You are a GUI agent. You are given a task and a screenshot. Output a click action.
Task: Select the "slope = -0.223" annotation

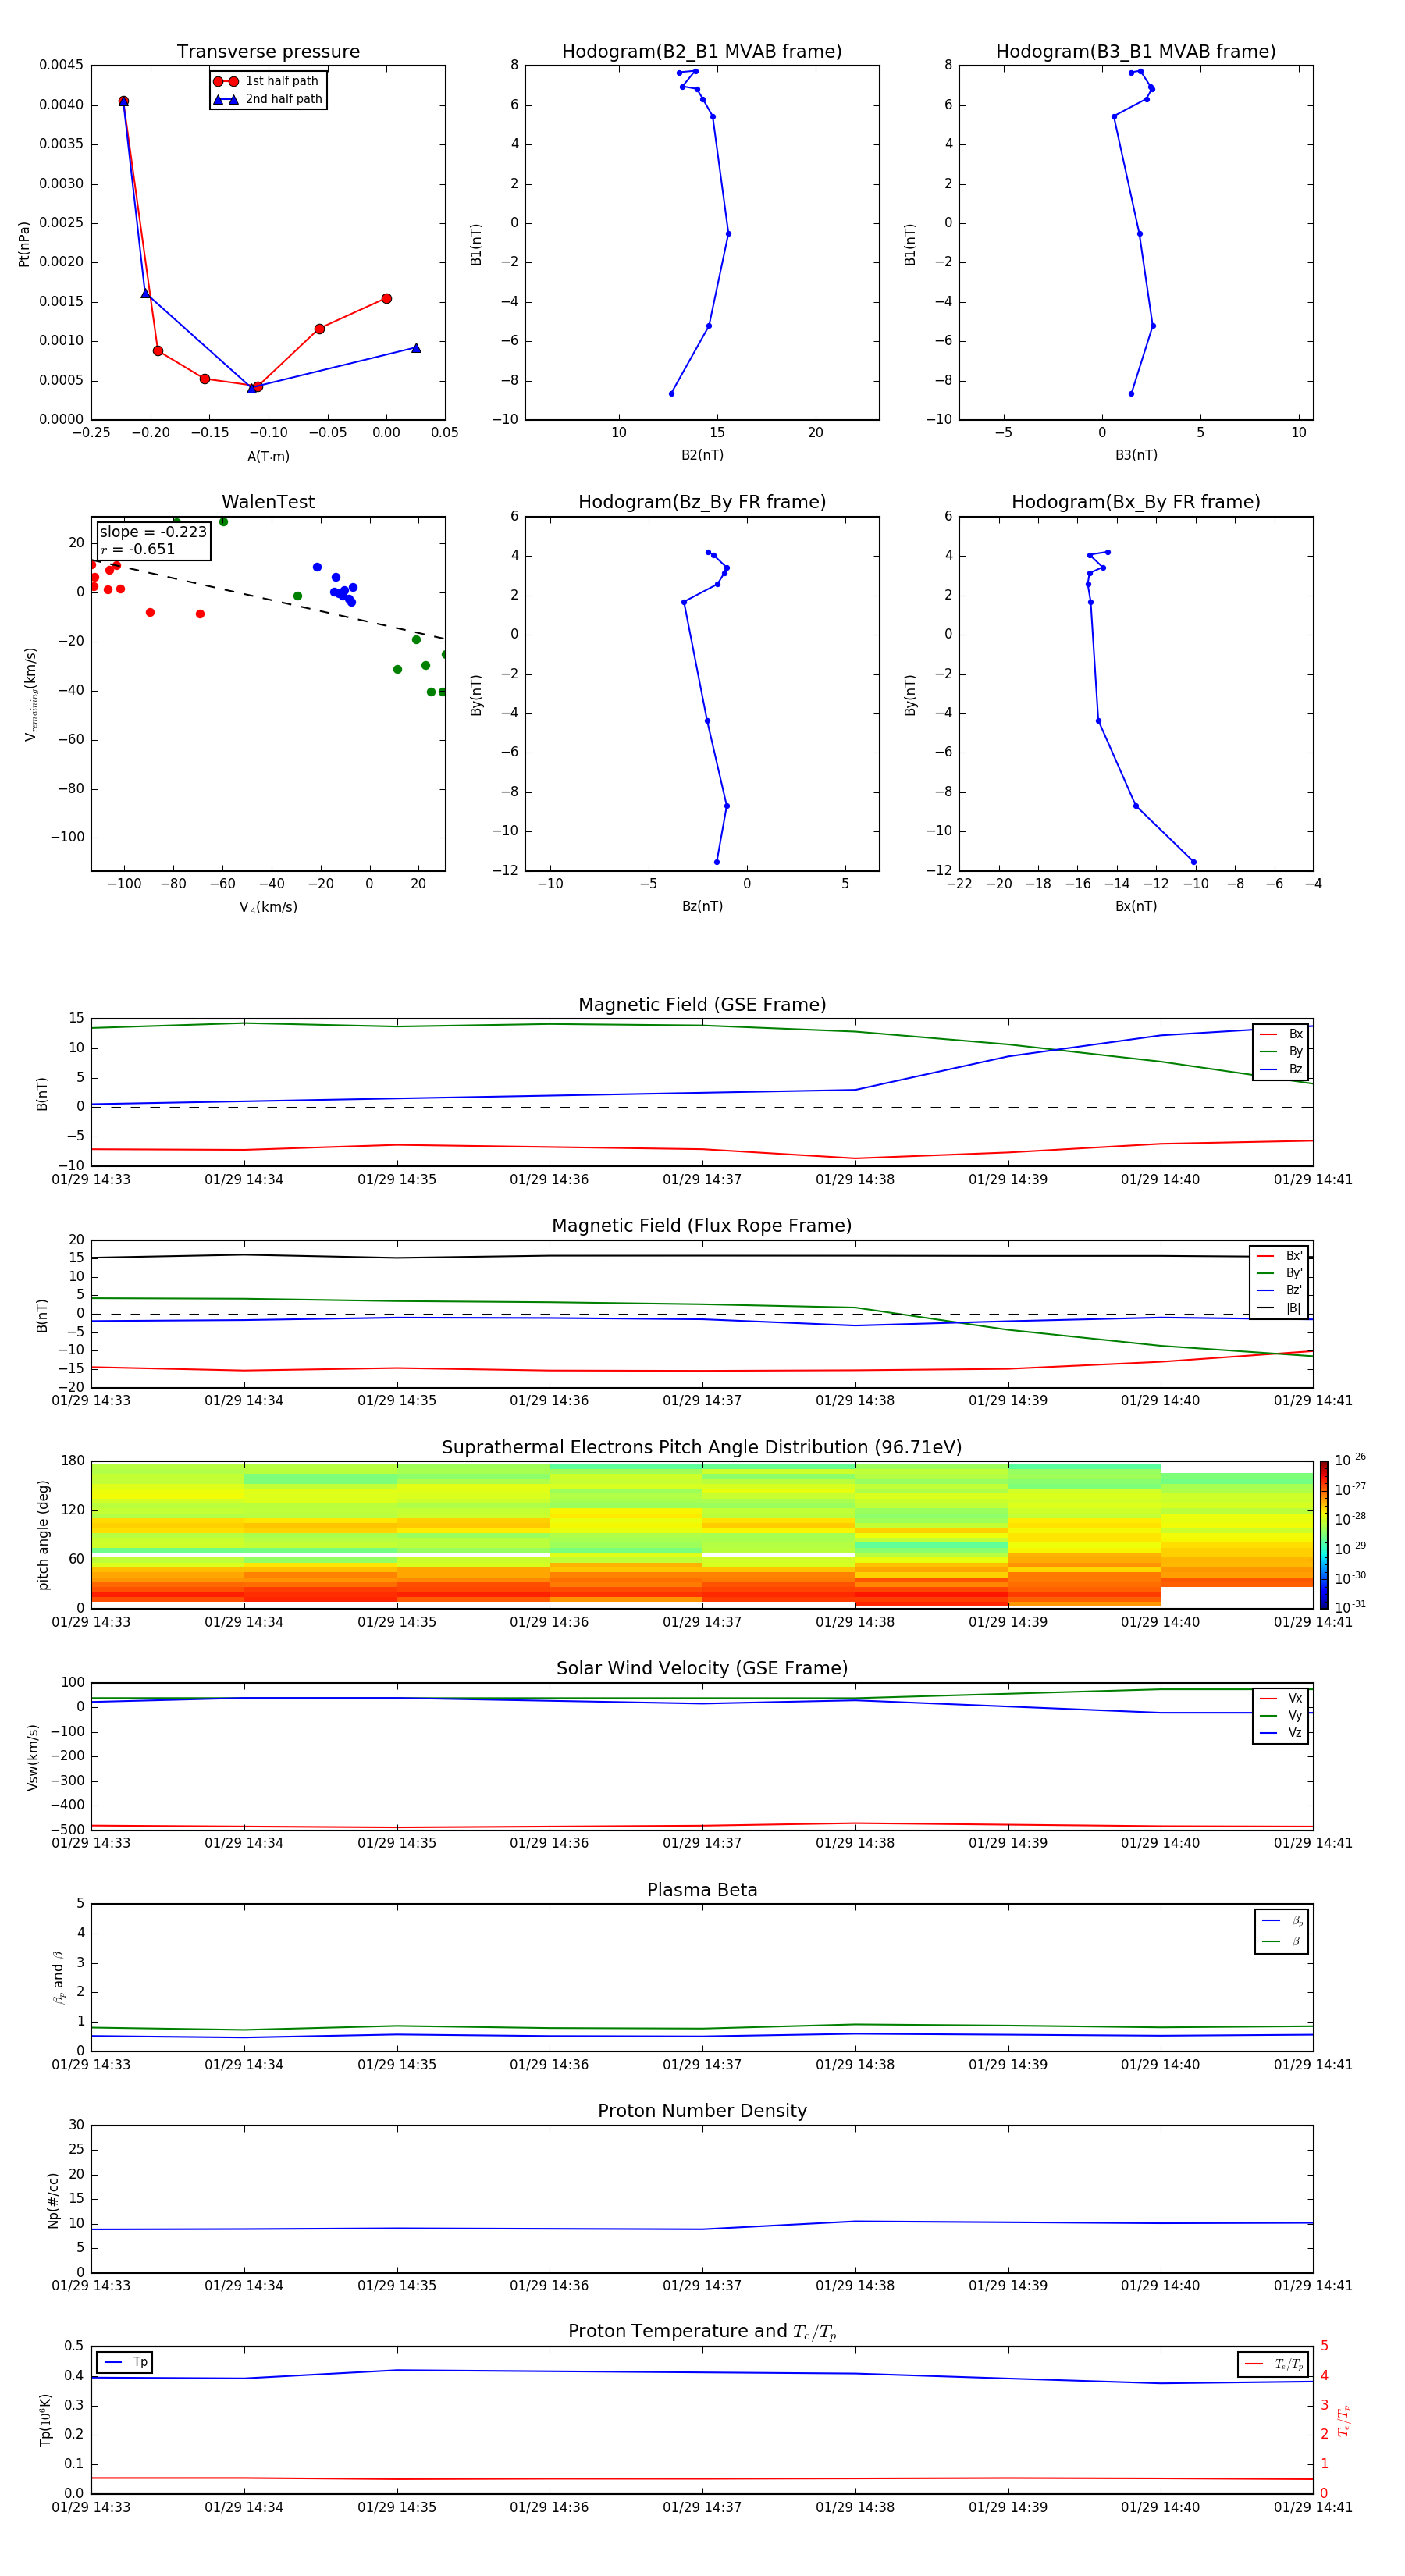pos(153,532)
